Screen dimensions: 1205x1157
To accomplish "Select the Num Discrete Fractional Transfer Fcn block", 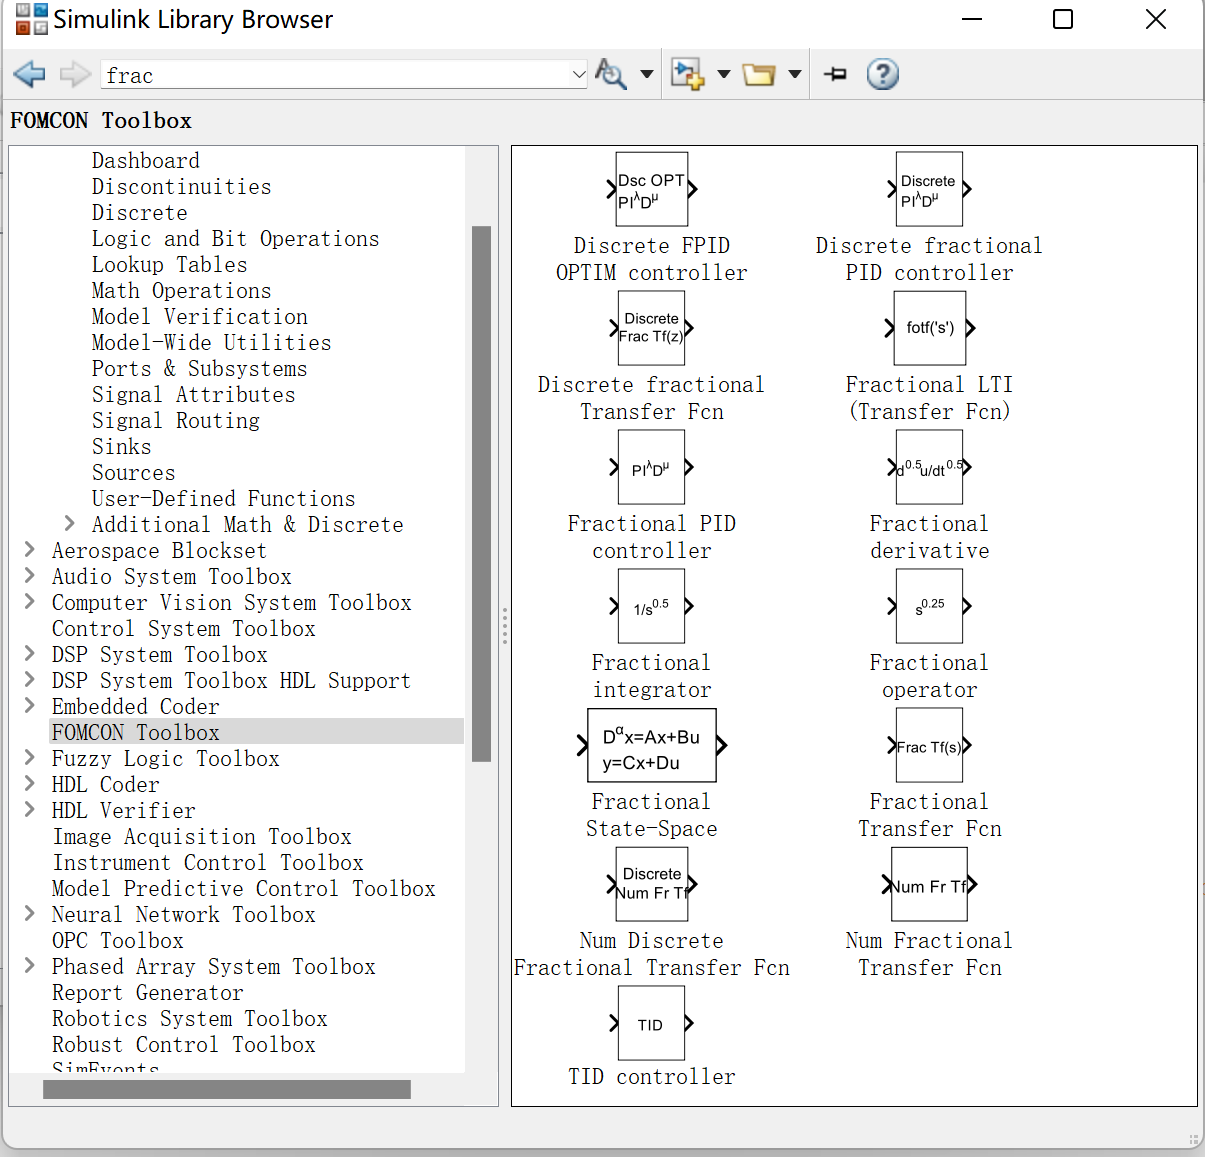I will 652,884.
